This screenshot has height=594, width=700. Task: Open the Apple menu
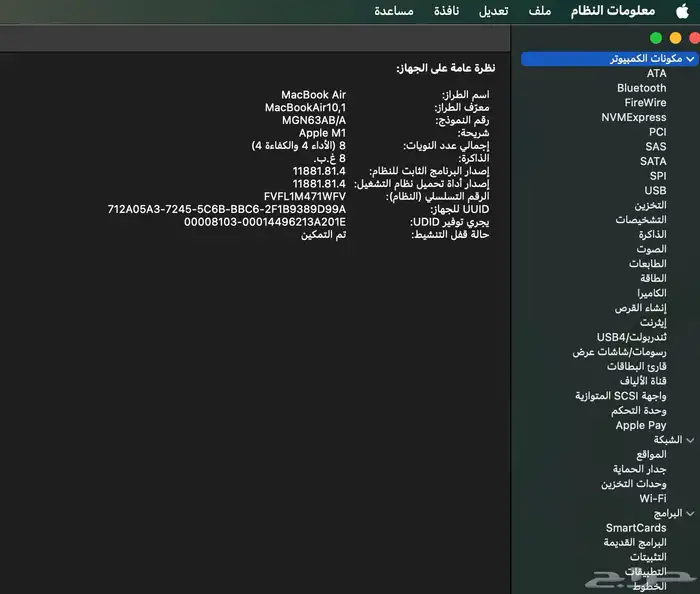[x=683, y=10]
